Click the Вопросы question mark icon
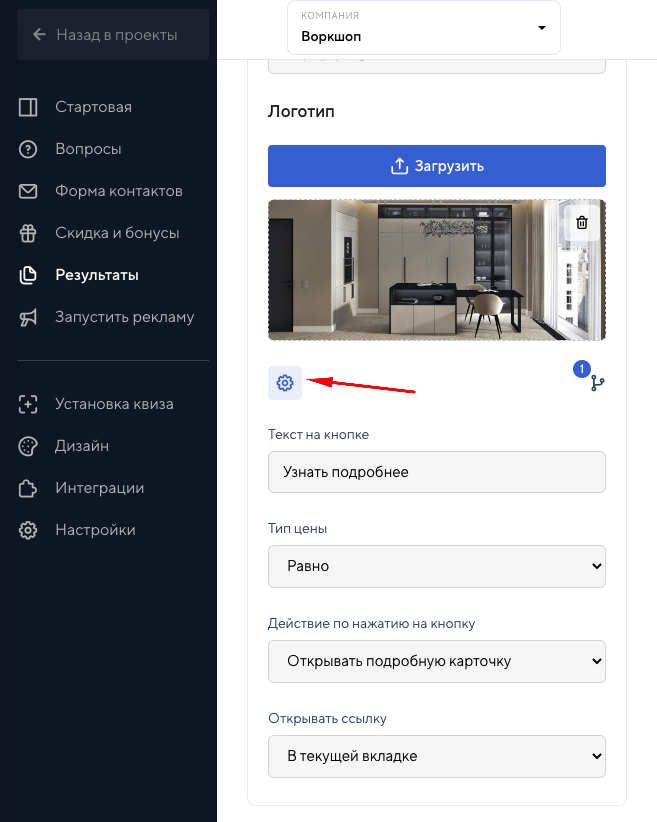 pos(28,149)
